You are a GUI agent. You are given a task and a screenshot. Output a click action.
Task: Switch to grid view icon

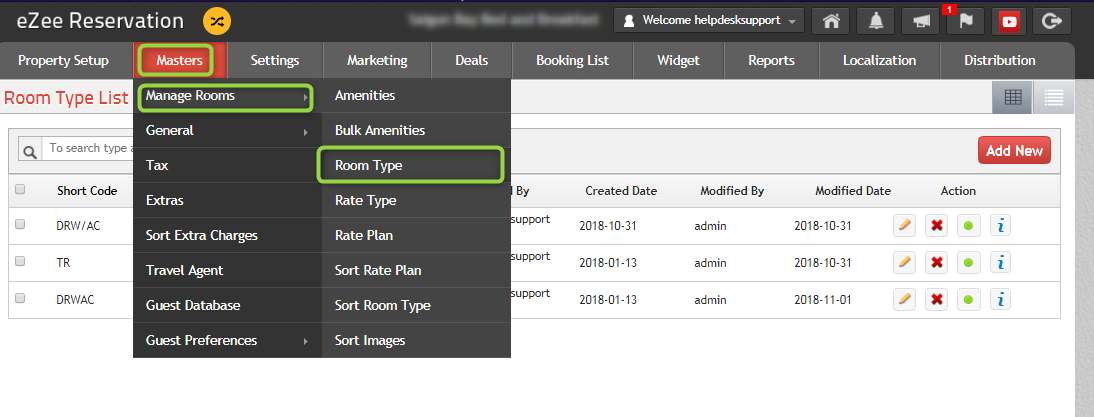point(1012,98)
